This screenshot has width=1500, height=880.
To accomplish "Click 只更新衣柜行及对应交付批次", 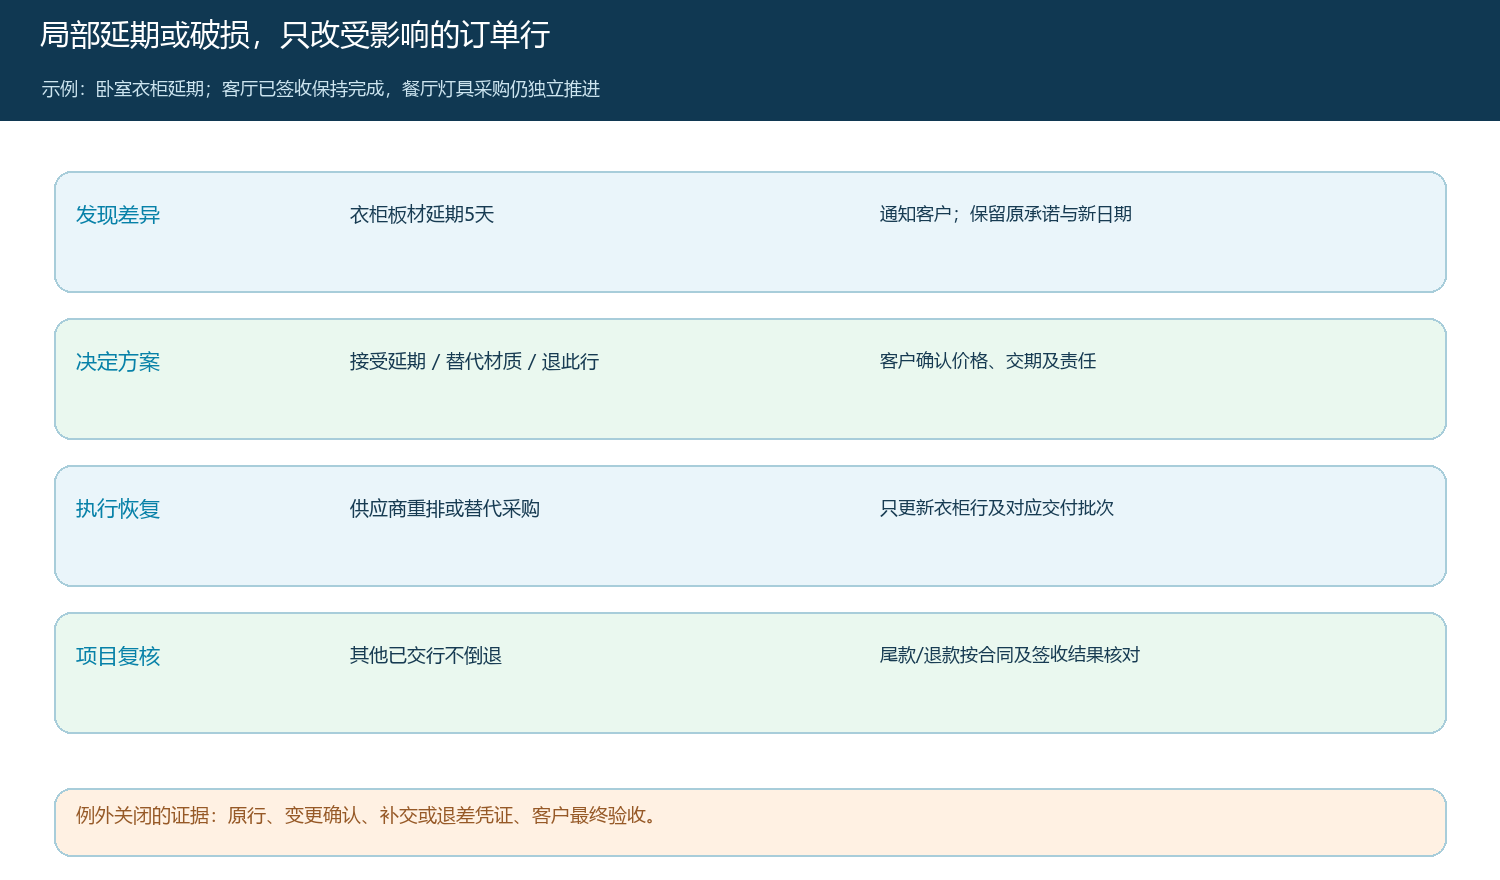I will (x=997, y=508).
